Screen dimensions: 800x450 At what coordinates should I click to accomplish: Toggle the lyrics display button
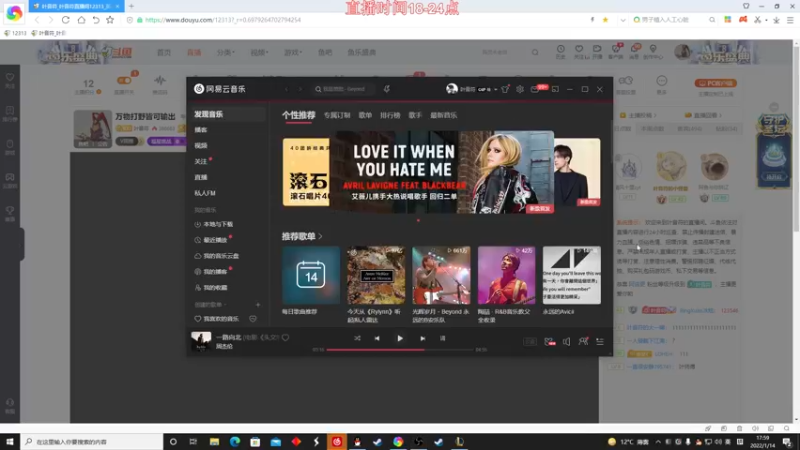click(442, 338)
